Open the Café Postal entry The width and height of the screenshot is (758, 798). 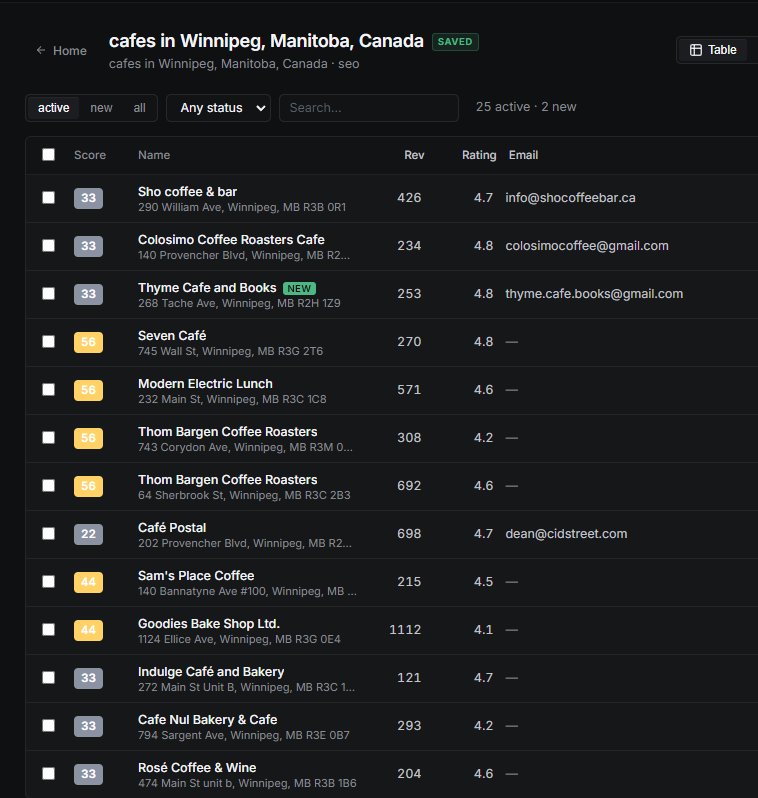pos(172,528)
